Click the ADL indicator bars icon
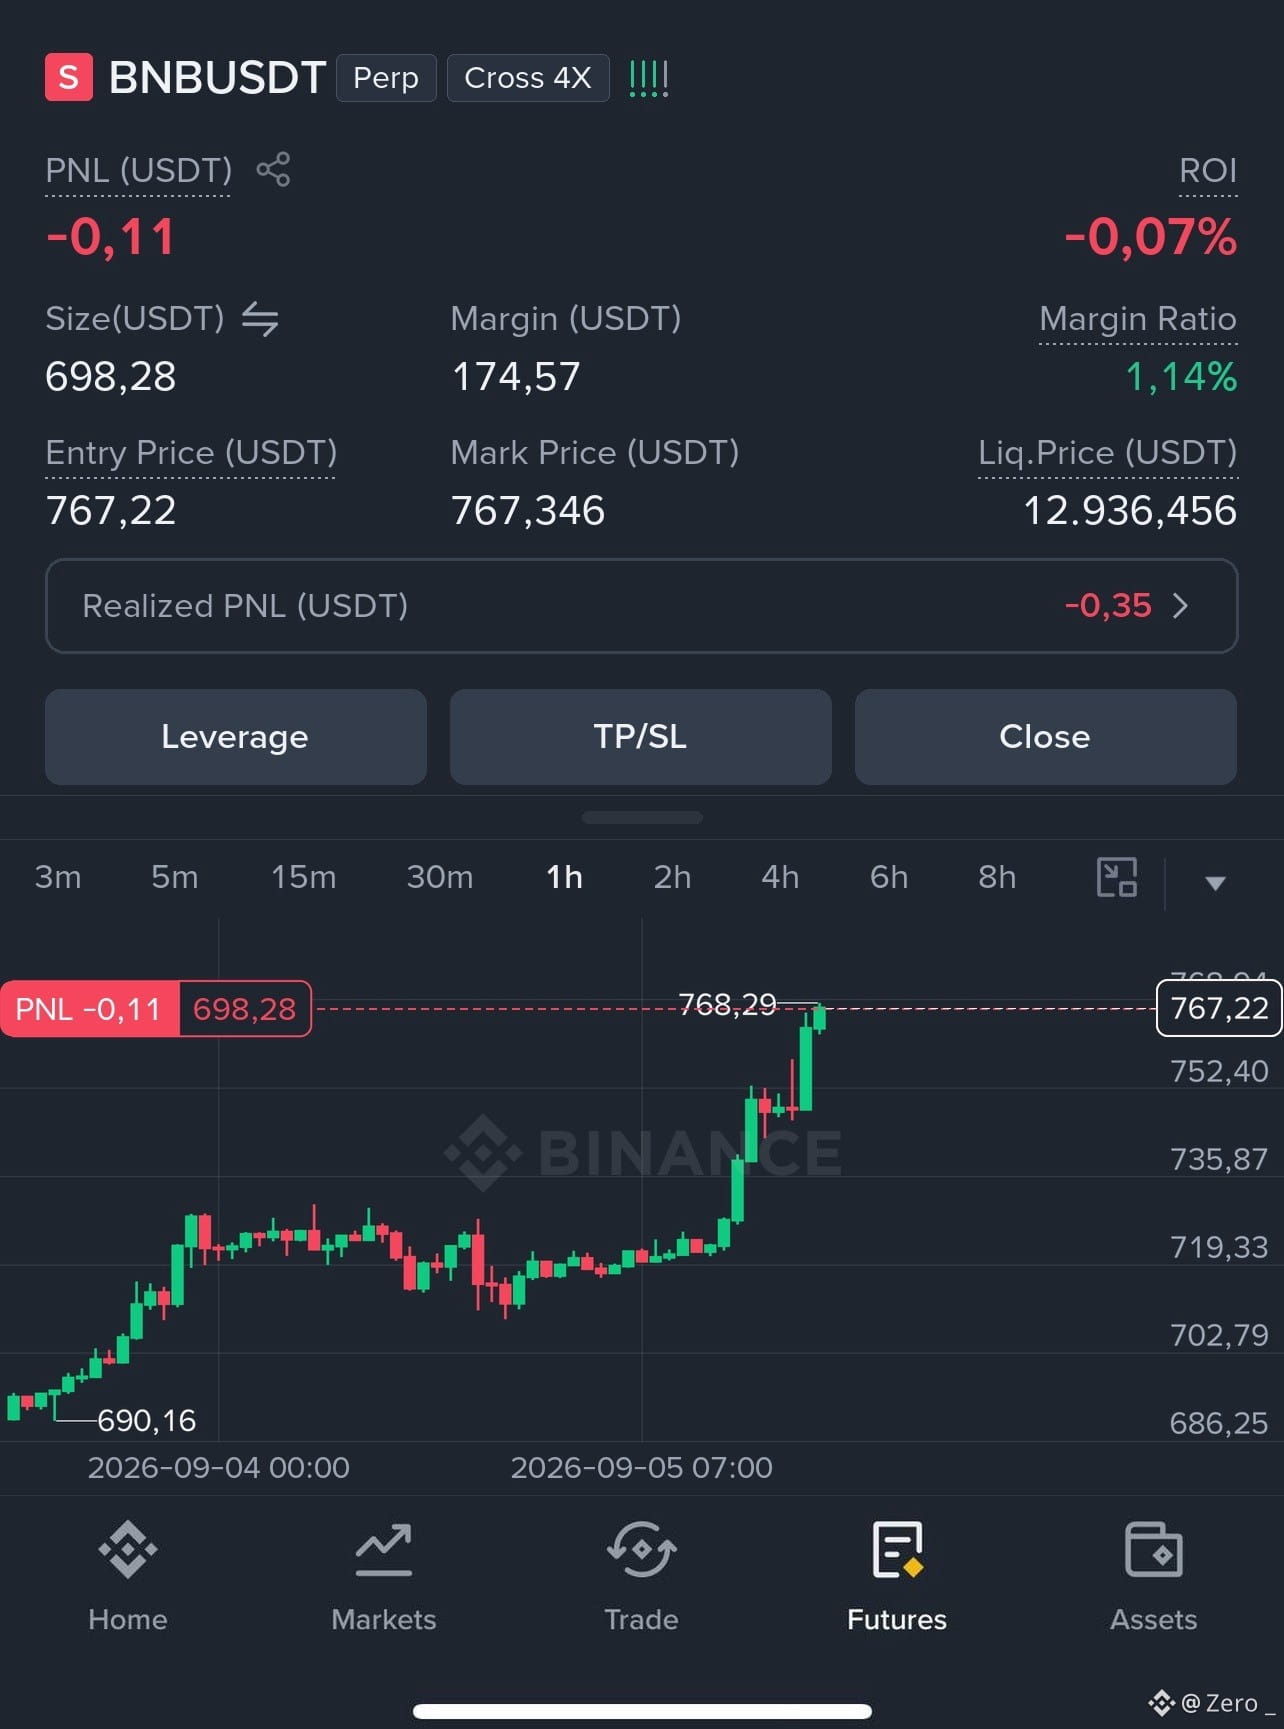The height and width of the screenshot is (1729, 1284). pyautogui.click(x=648, y=78)
